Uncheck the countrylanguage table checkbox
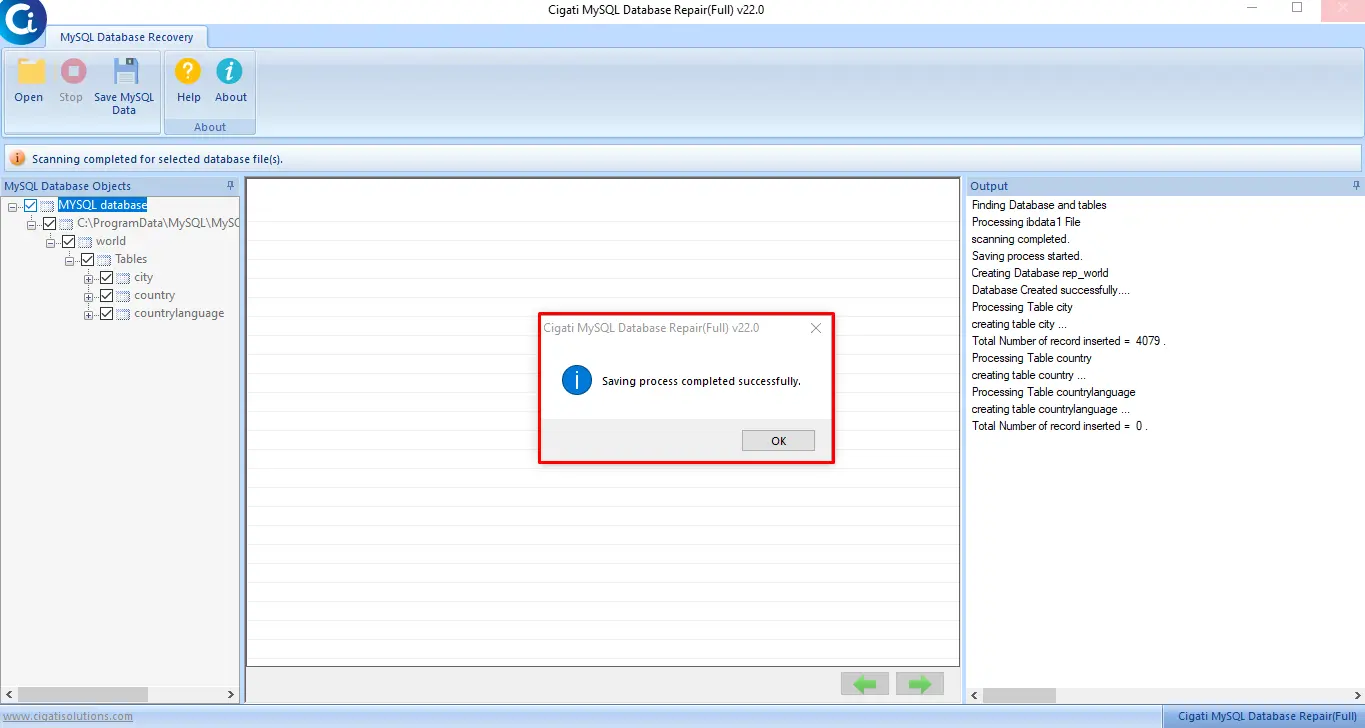 (106, 313)
